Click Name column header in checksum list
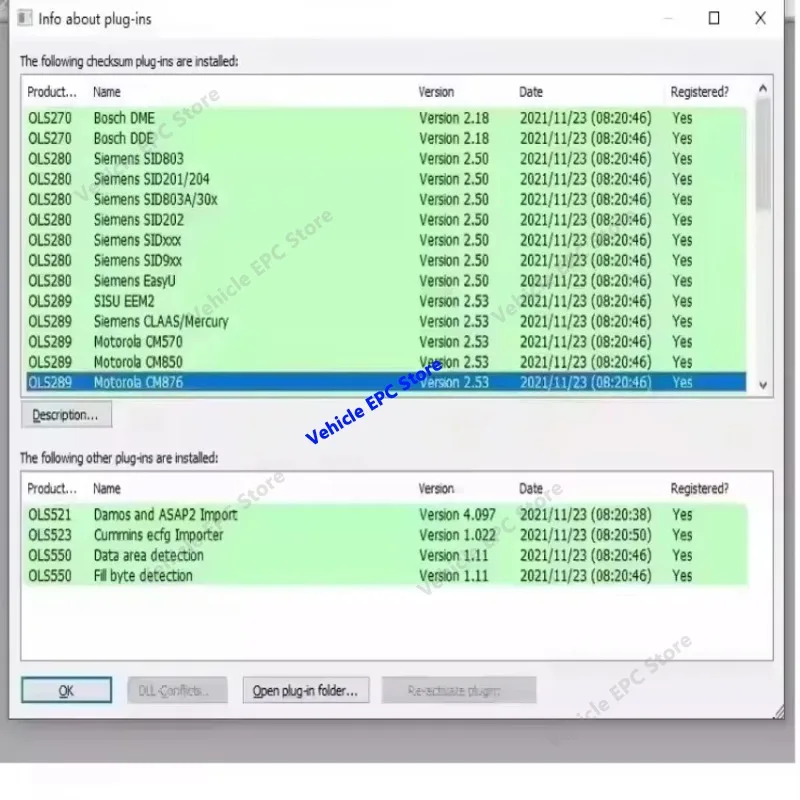 click(x=107, y=92)
